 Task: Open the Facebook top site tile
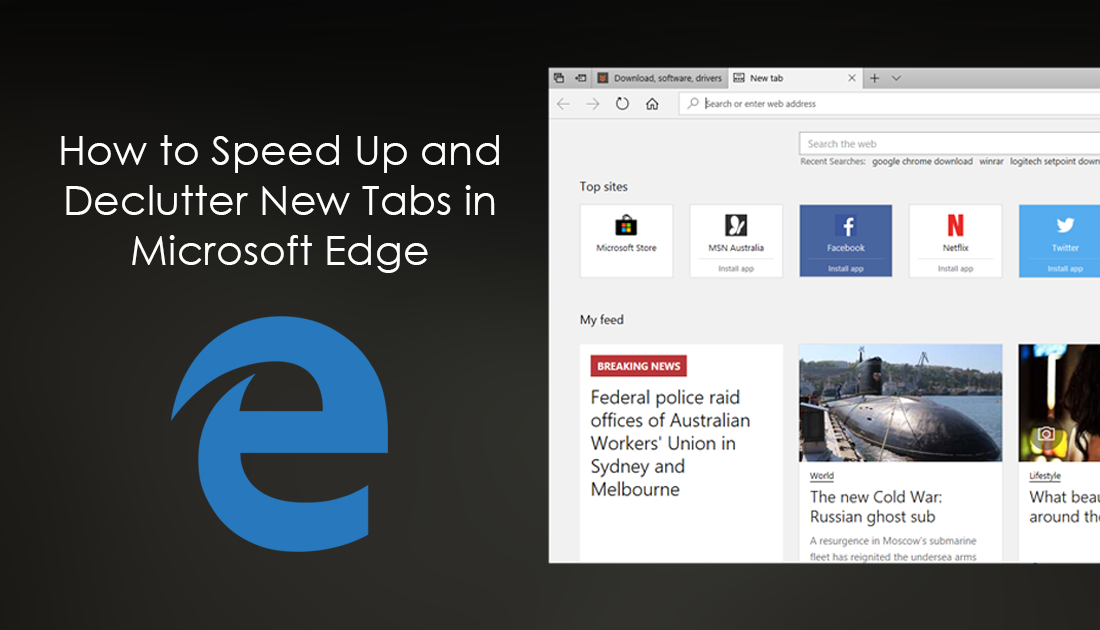point(845,241)
